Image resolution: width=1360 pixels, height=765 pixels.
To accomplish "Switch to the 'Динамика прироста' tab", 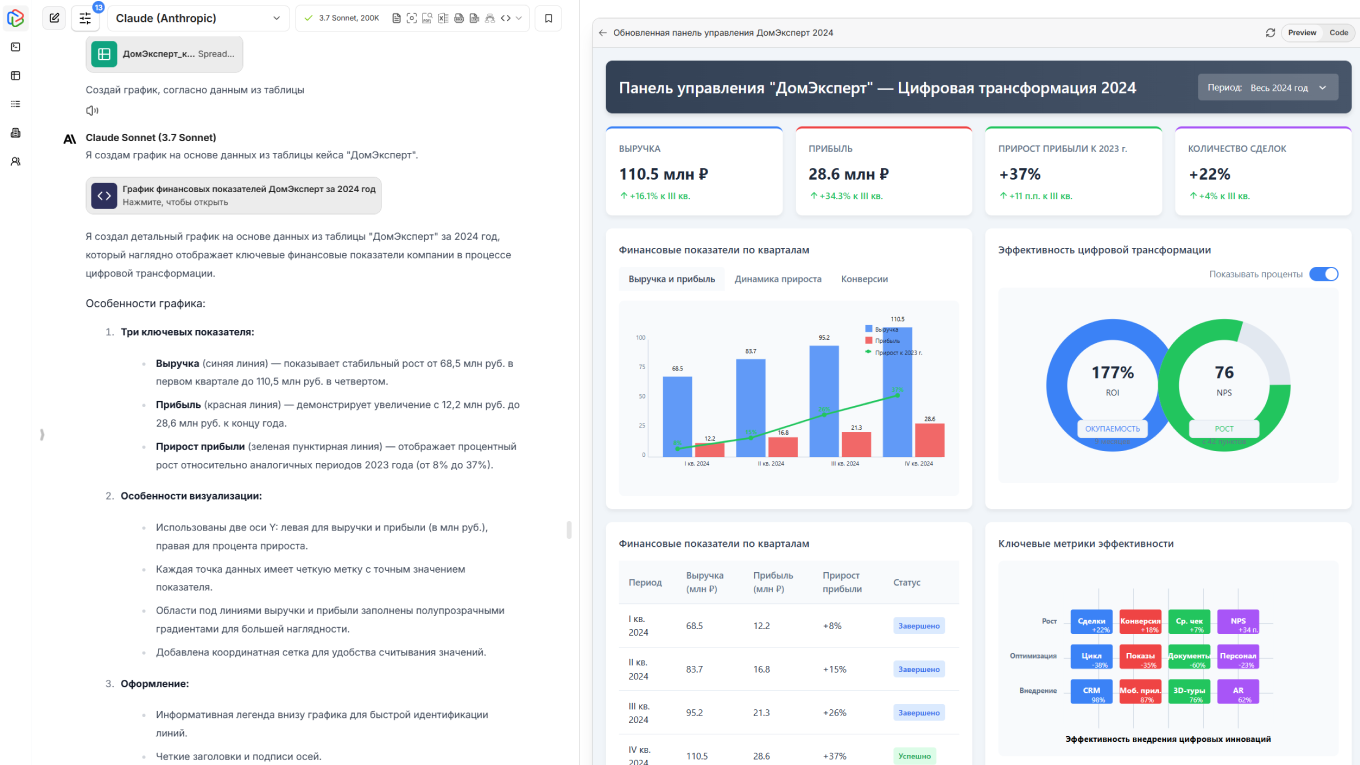I will pyautogui.click(x=778, y=279).
